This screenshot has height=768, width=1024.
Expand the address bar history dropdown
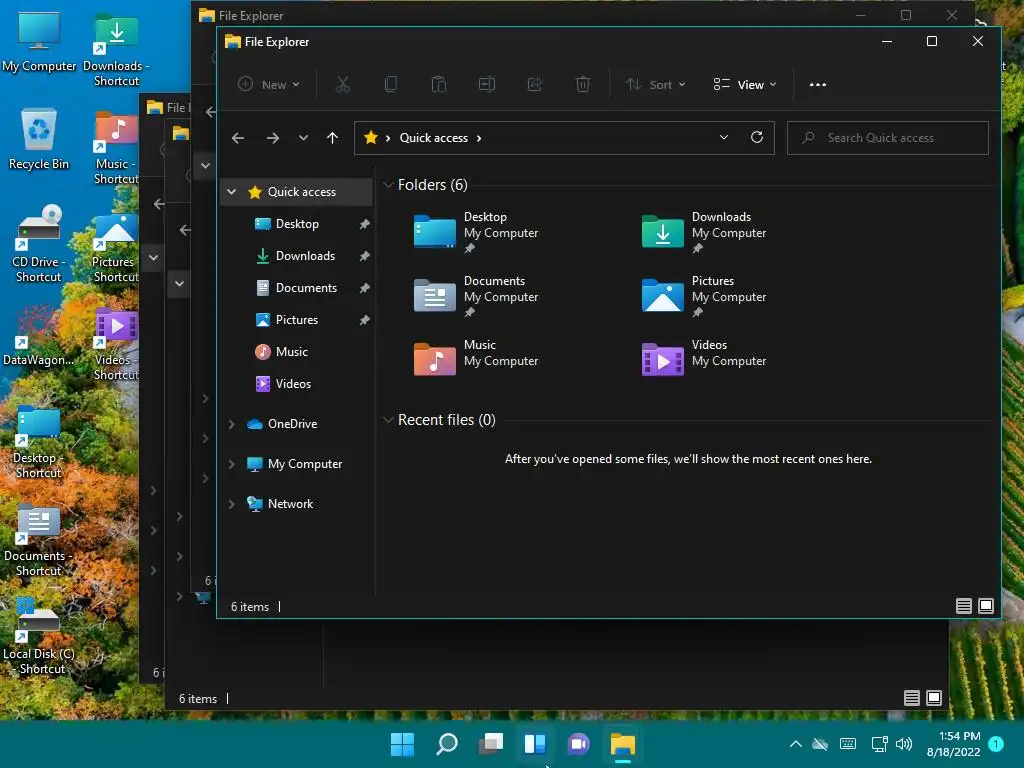point(724,137)
